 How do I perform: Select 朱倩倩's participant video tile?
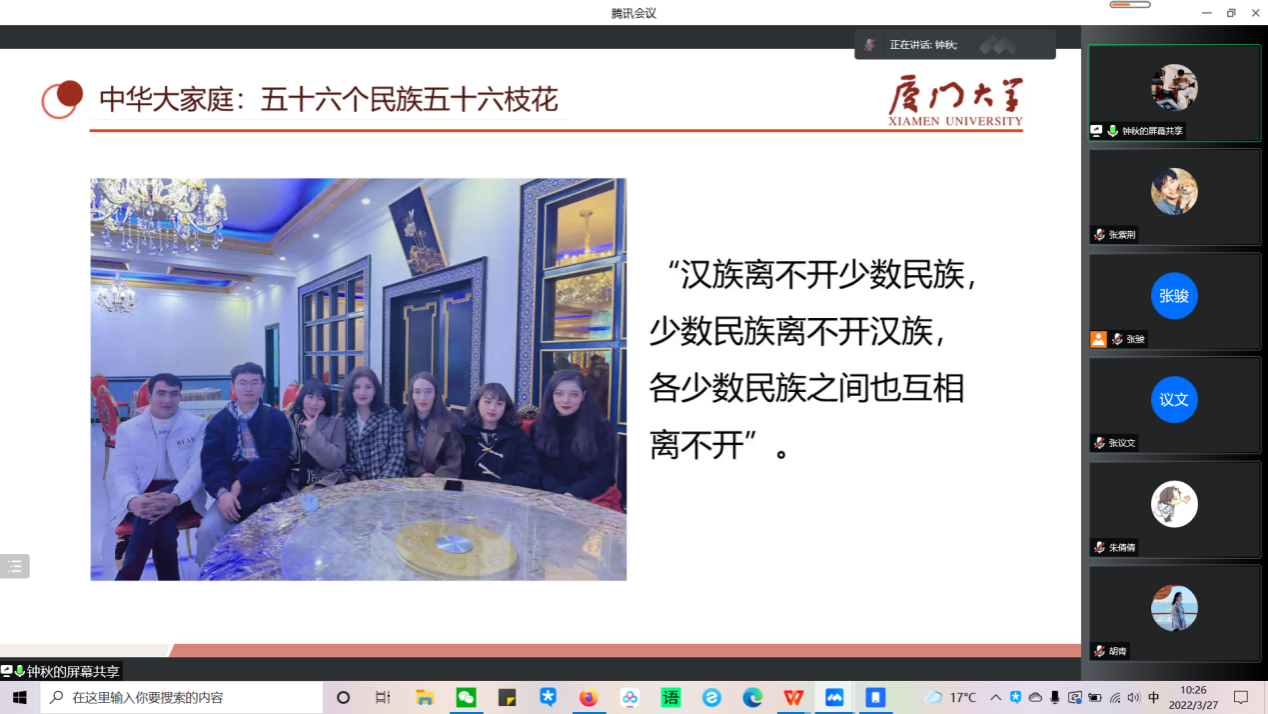click(1174, 508)
